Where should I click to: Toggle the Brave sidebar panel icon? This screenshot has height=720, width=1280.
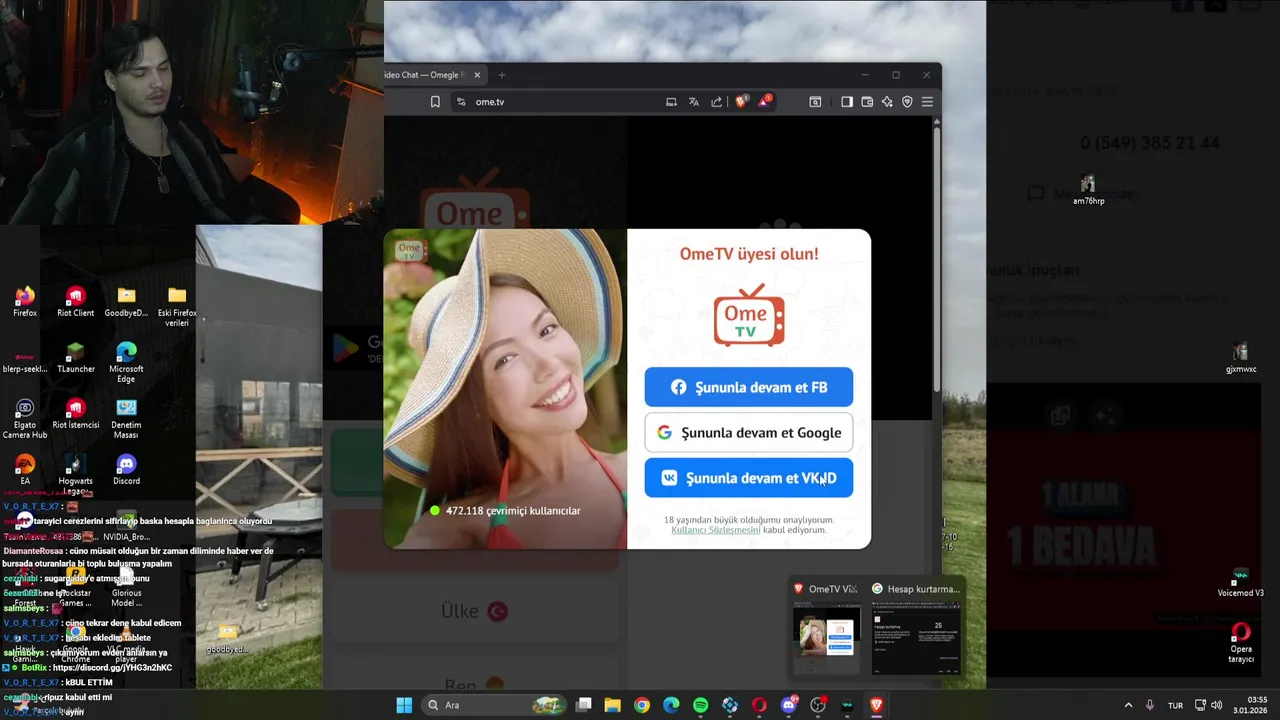pyautogui.click(x=847, y=102)
